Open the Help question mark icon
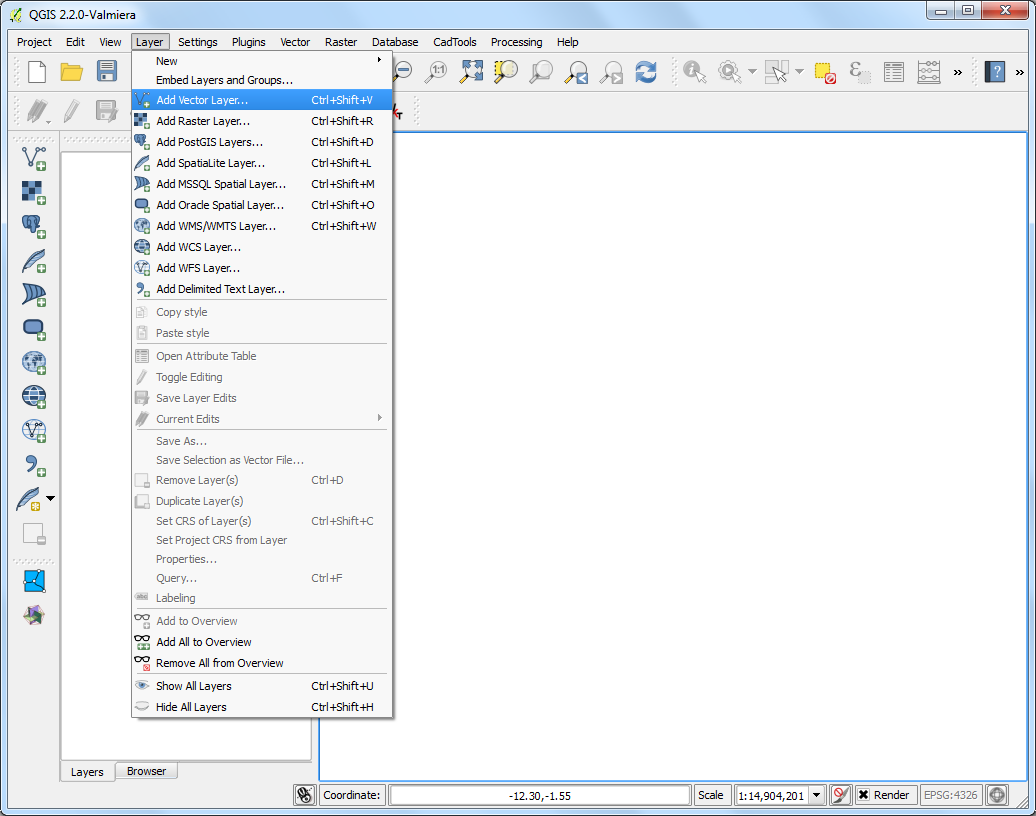This screenshot has height=816, width=1036. point(994,71)
